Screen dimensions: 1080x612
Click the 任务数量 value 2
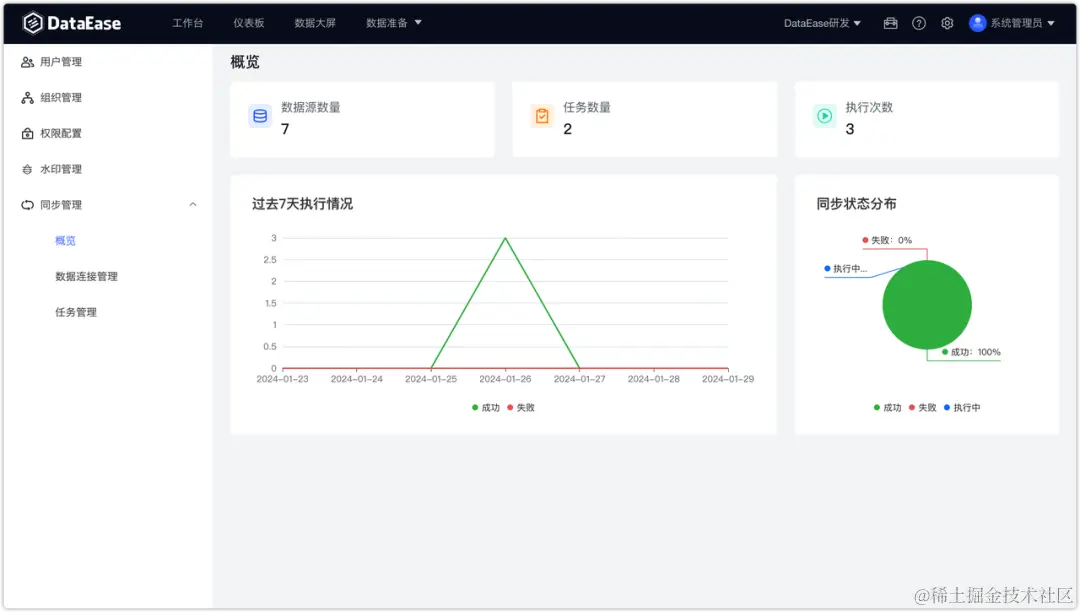(x=568, y=129)
